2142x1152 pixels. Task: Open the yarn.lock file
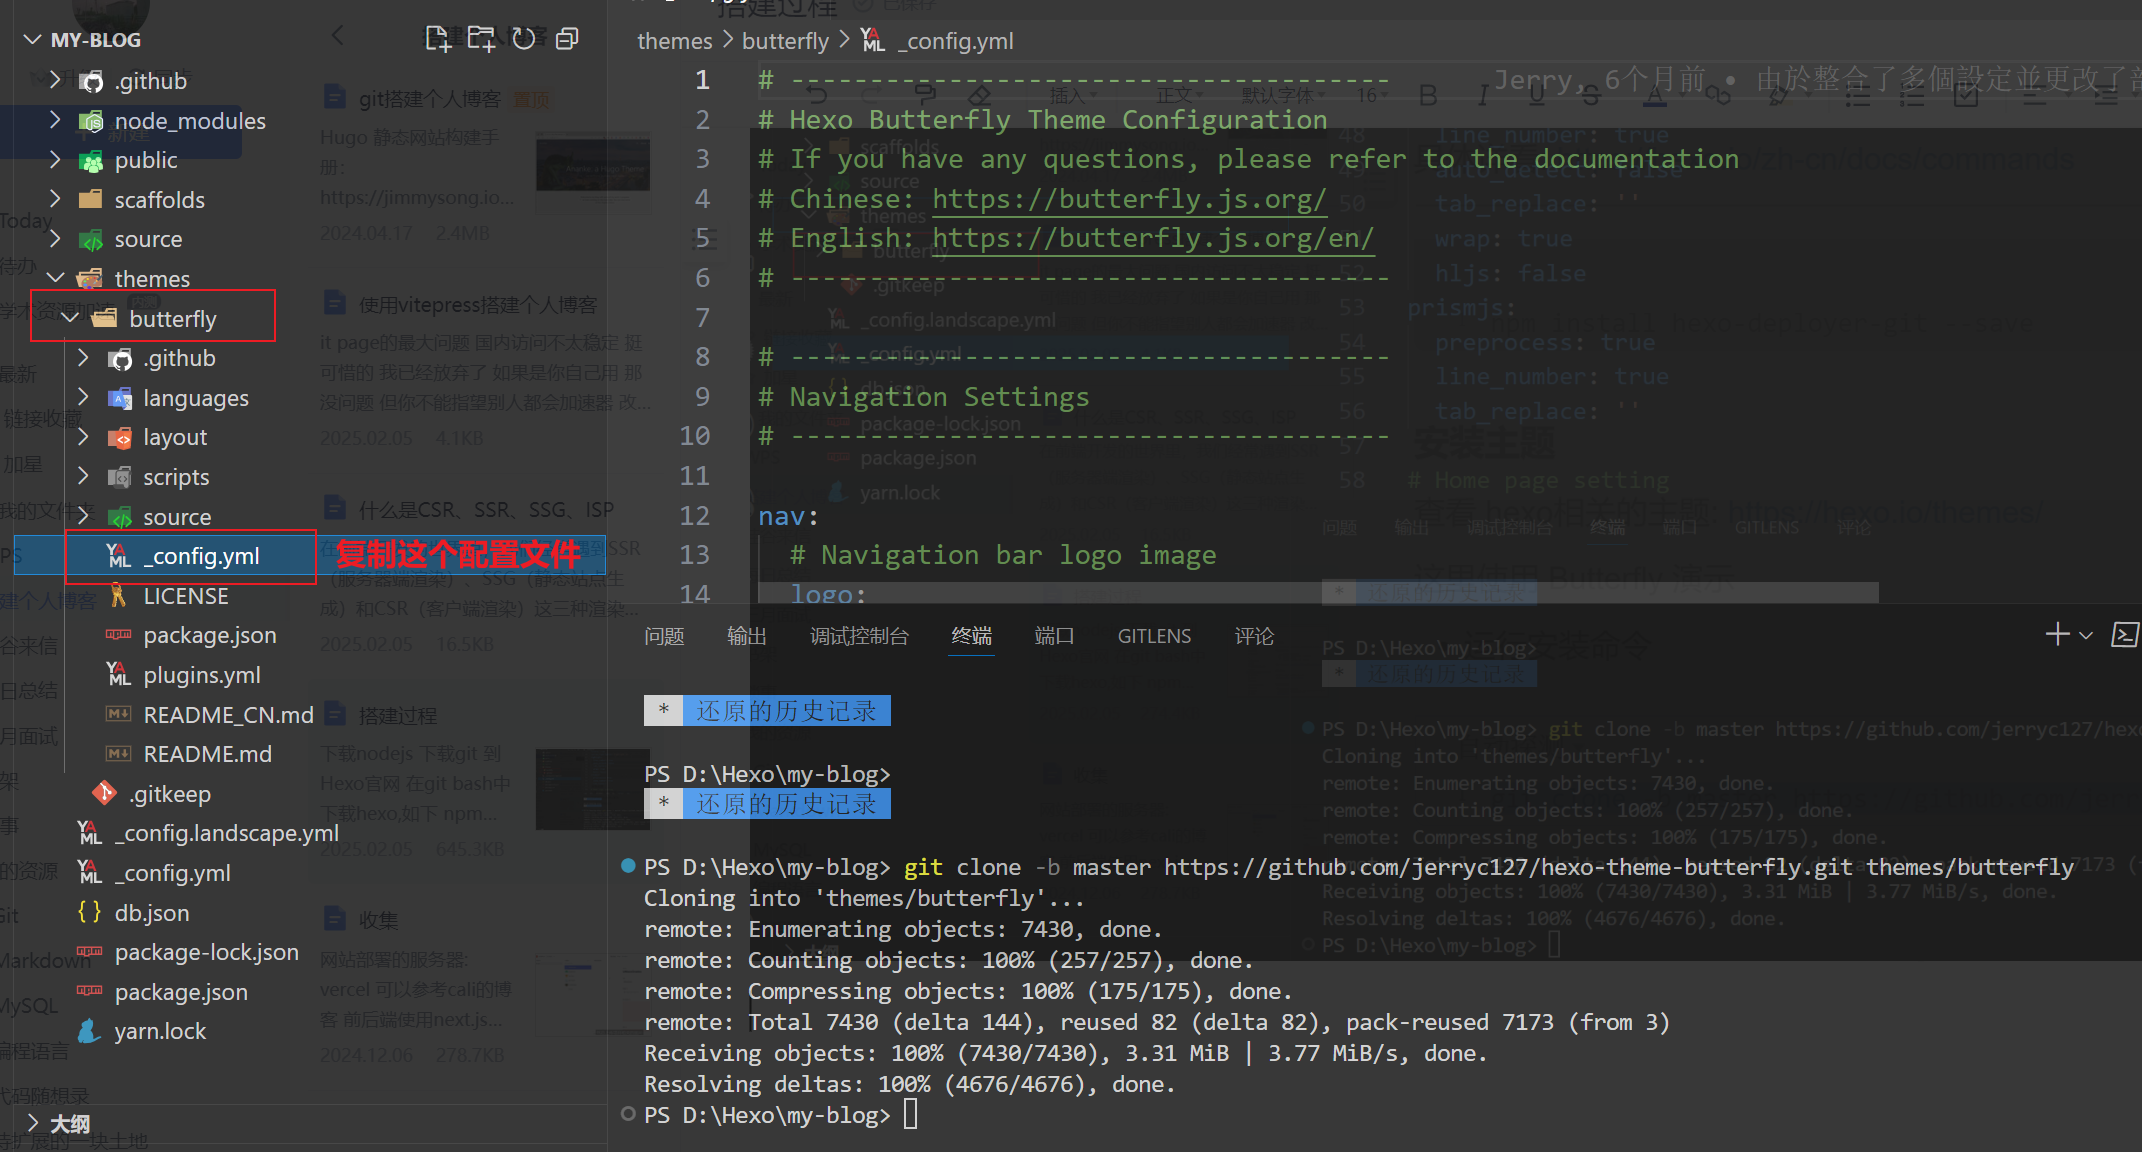point(160,1031)
